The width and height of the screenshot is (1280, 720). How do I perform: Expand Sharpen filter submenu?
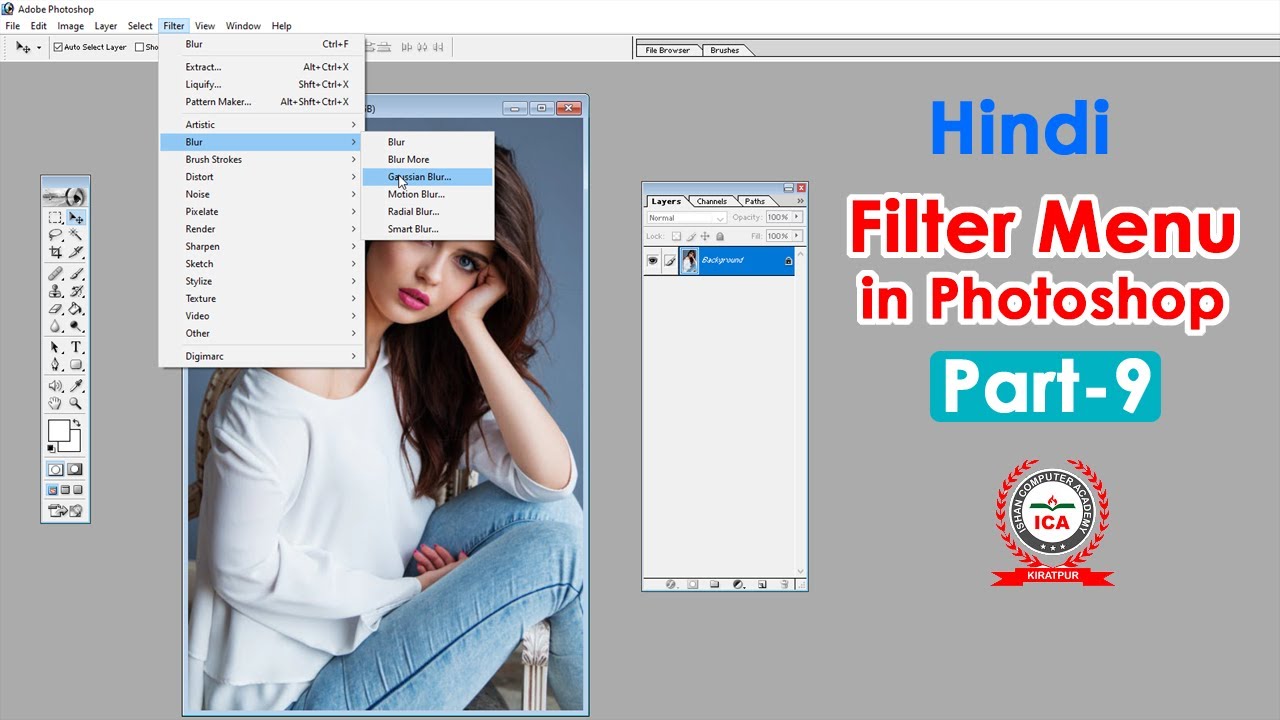(x=262, y=246)
